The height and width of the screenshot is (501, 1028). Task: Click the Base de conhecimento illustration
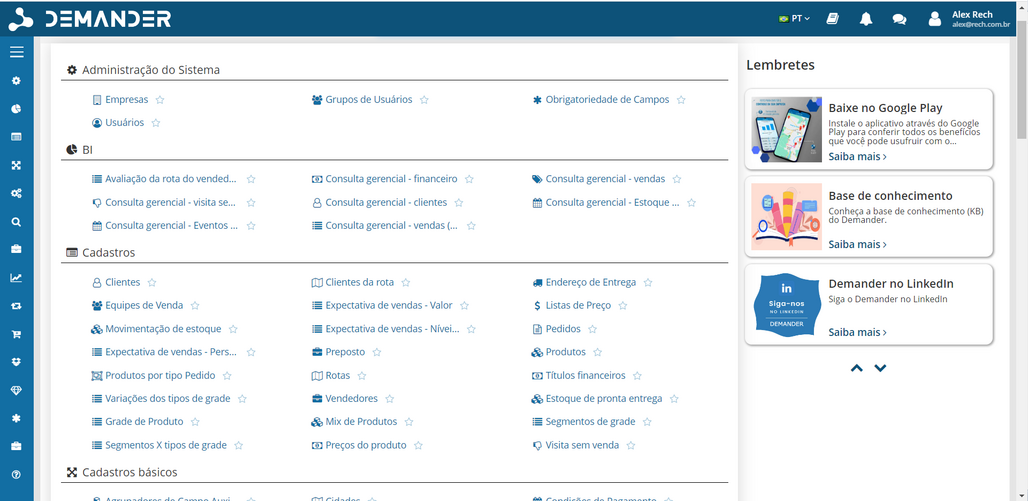pos(786,217)
